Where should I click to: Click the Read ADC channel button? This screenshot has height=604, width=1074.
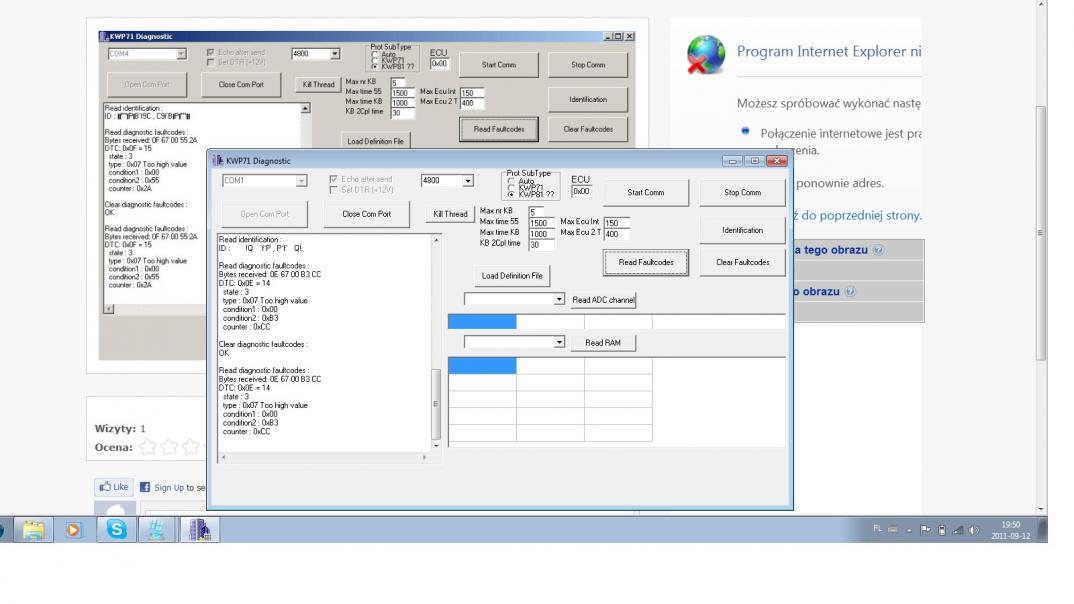point(603,299)
